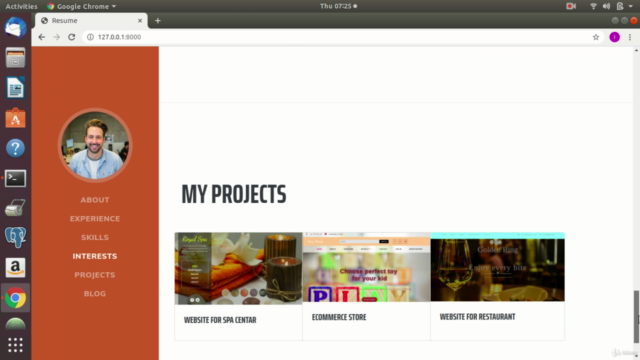Bookmark this page with the star
The width and height of the screenshot is (640, 360).
click(596, 37)
